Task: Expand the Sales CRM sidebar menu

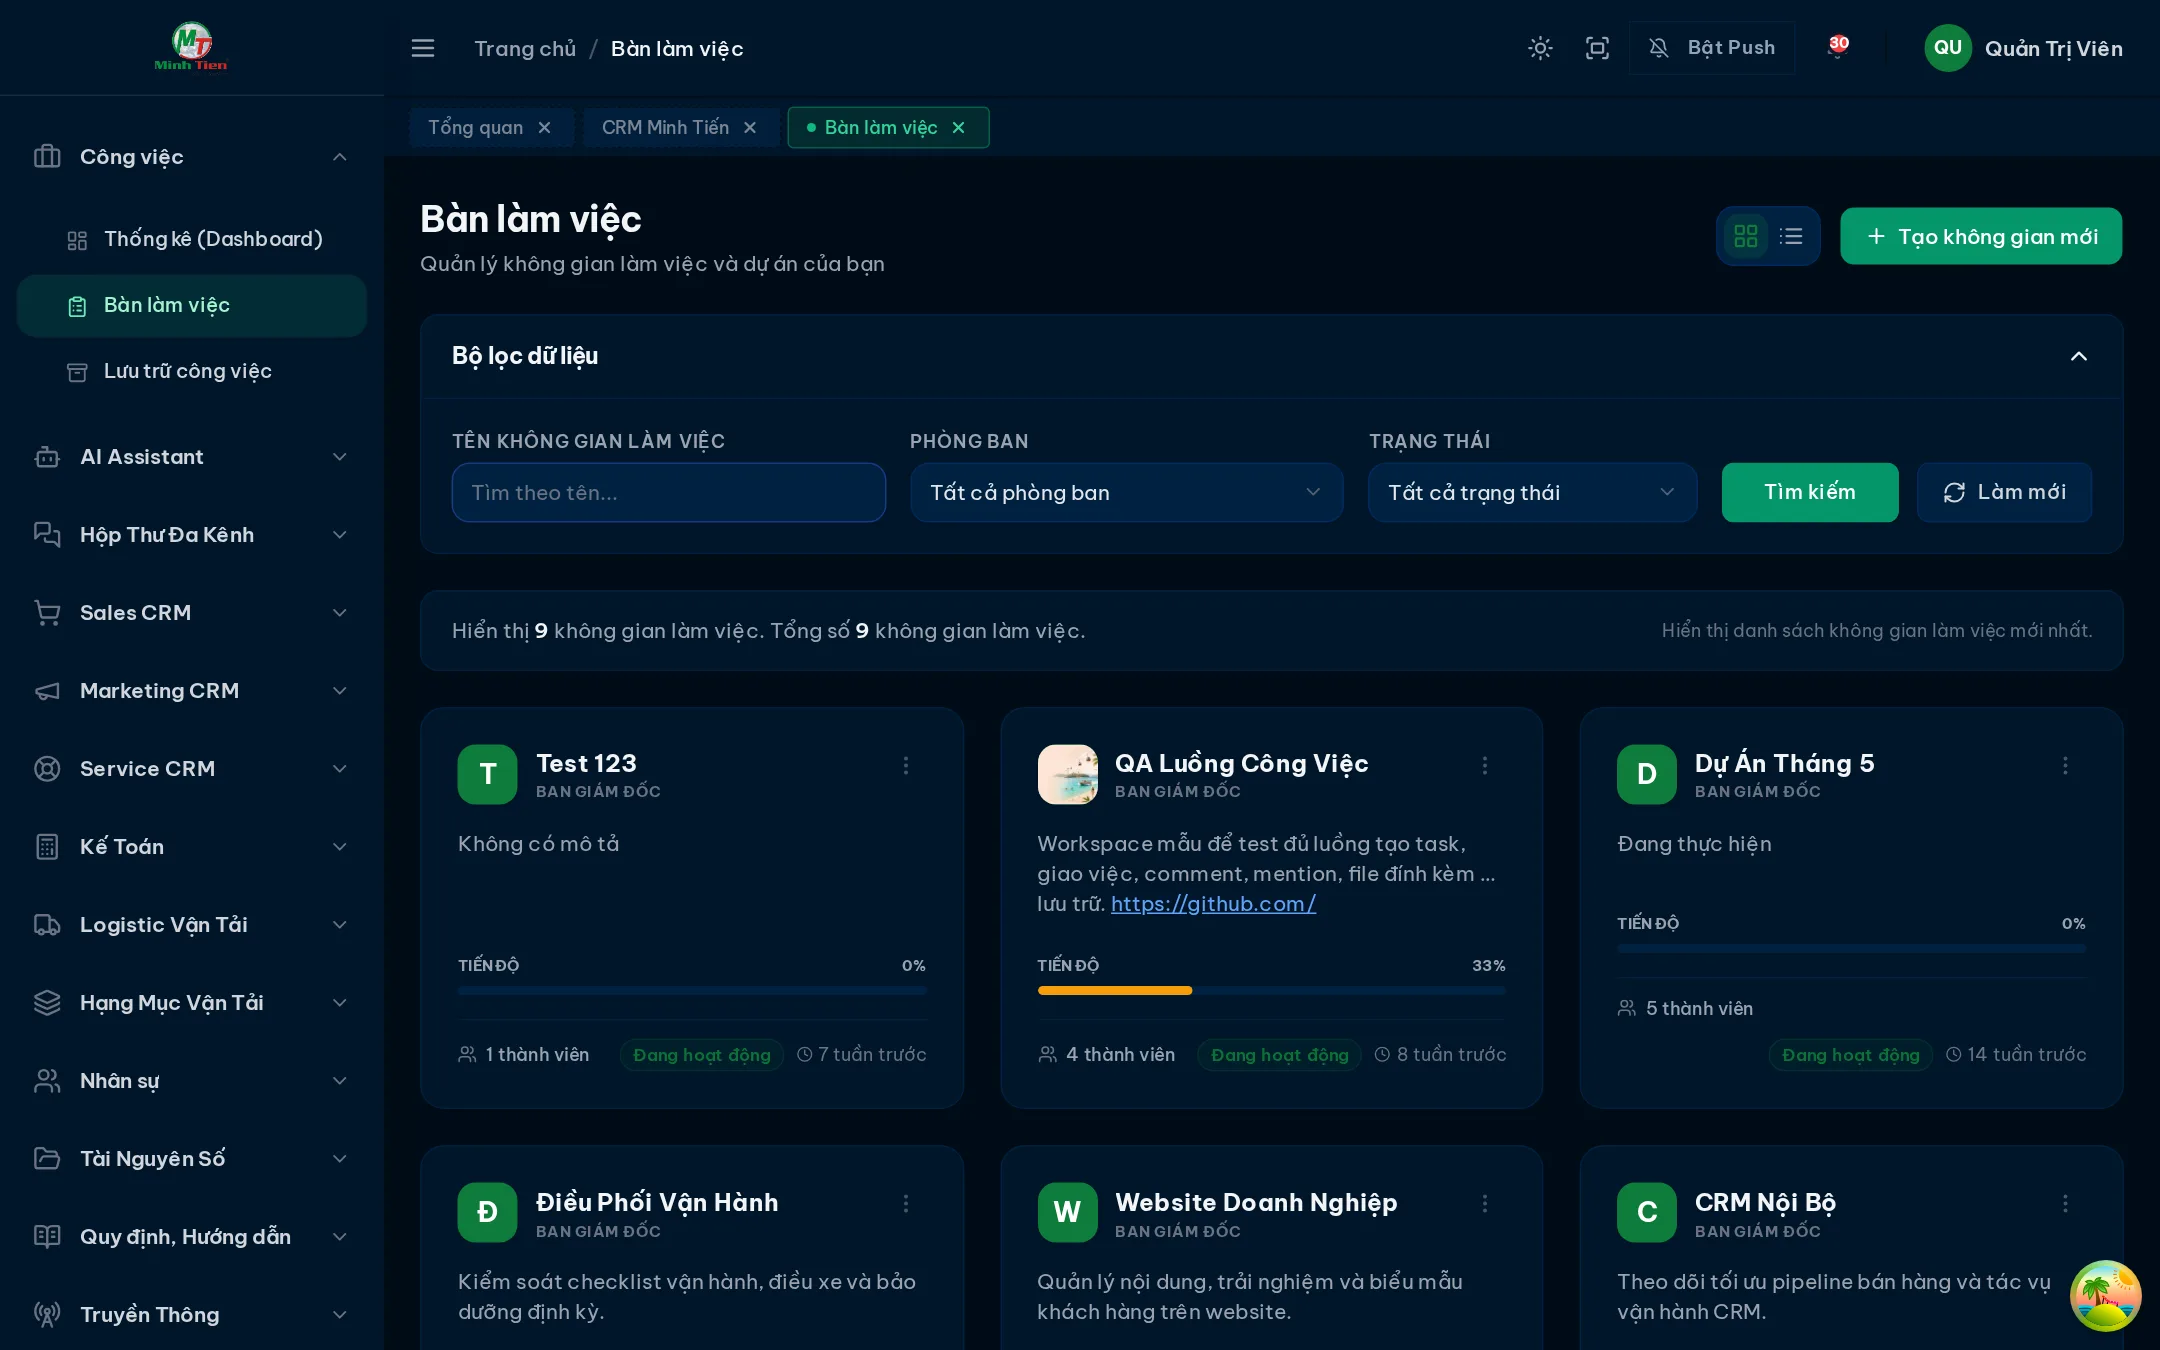Action: pyautogui.click(x=191, y=613)
